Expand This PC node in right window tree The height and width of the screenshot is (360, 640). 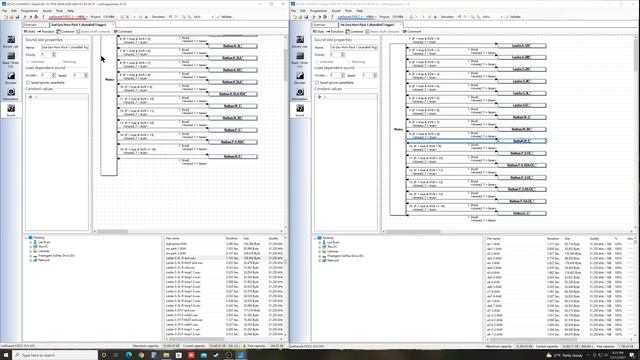tap(319, 247)
